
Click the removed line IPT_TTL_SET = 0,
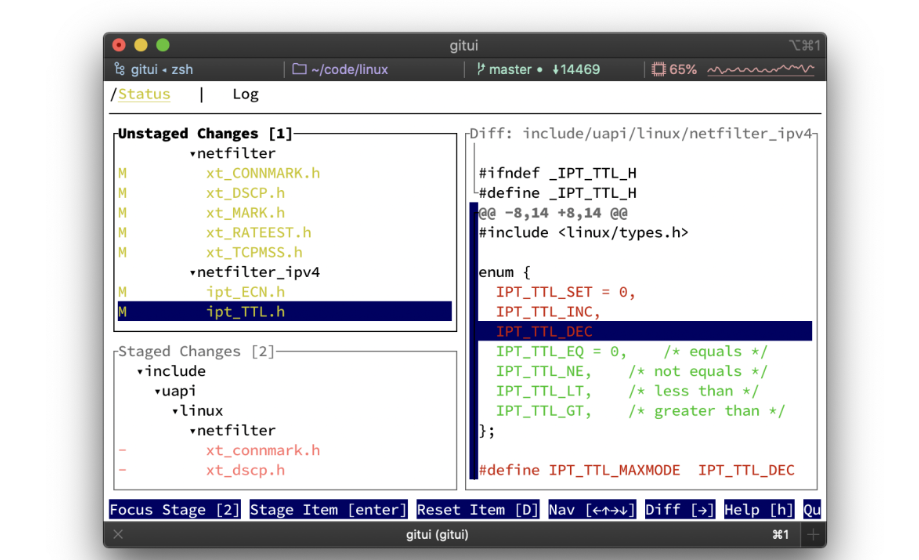(x=566, y=292)
